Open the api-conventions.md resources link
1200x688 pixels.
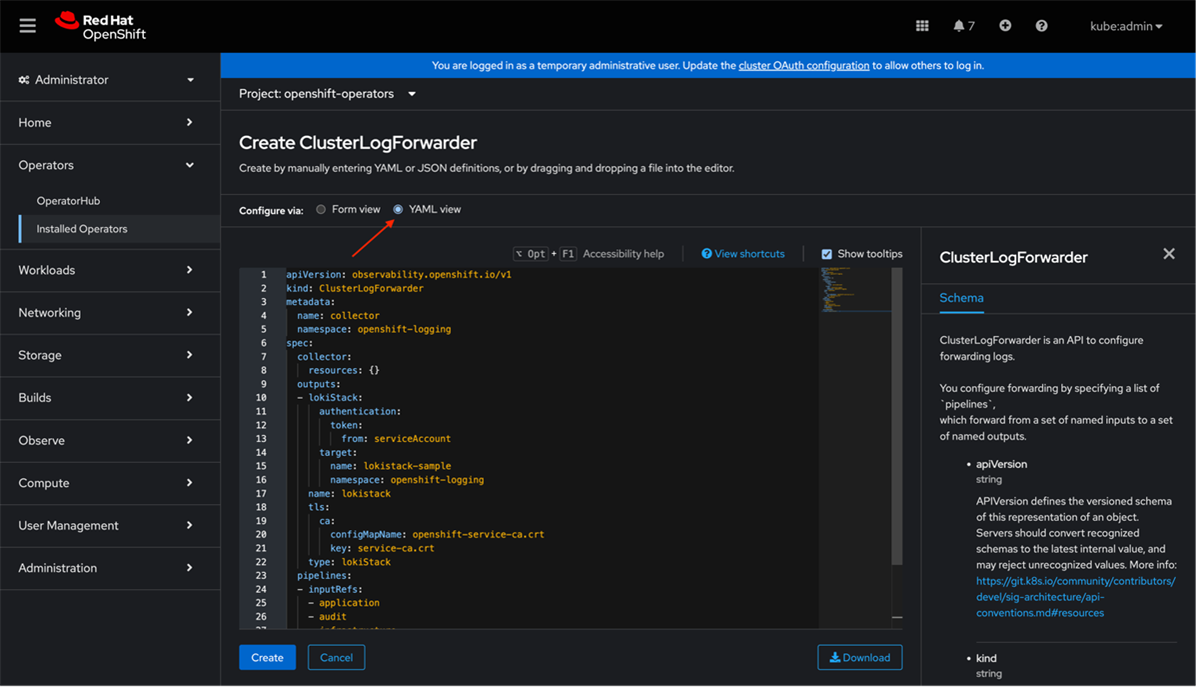(x=1076, y=597)
